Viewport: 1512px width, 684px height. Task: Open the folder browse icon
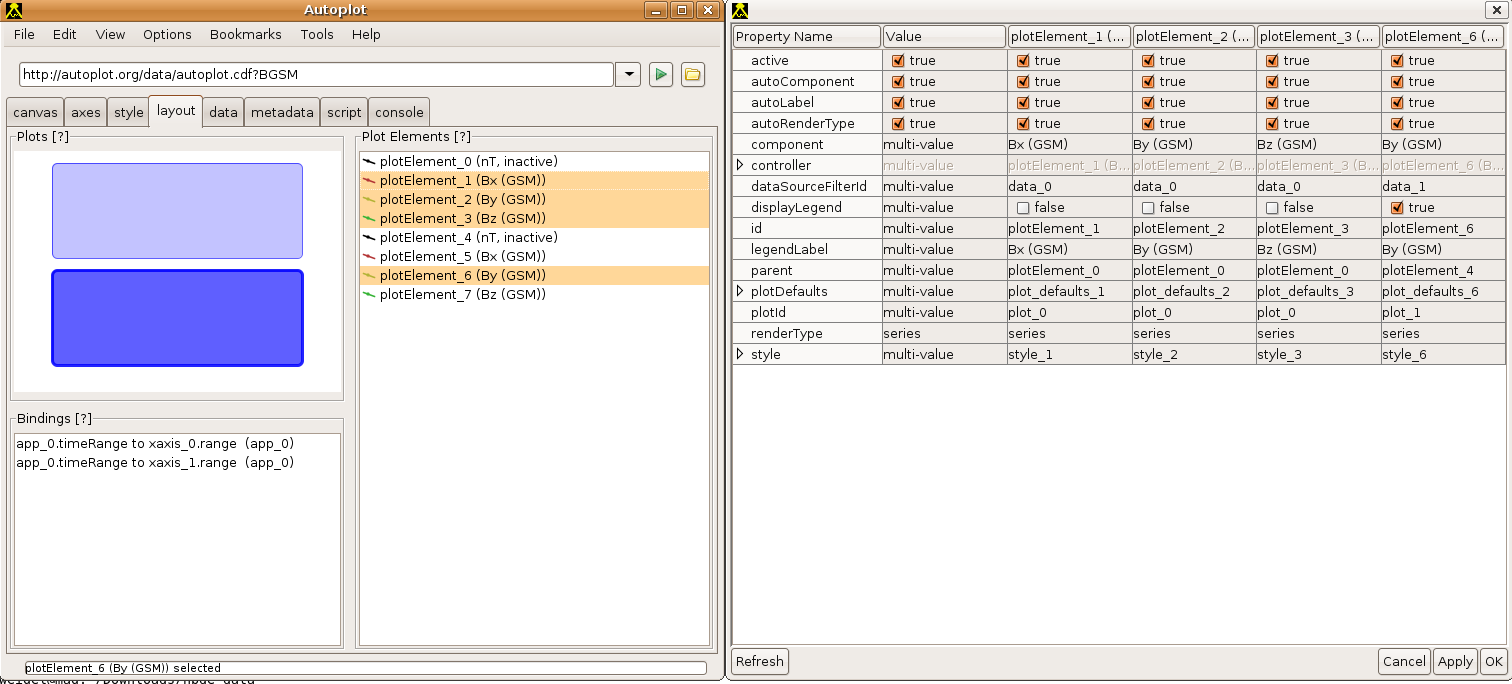pos(693,75)
